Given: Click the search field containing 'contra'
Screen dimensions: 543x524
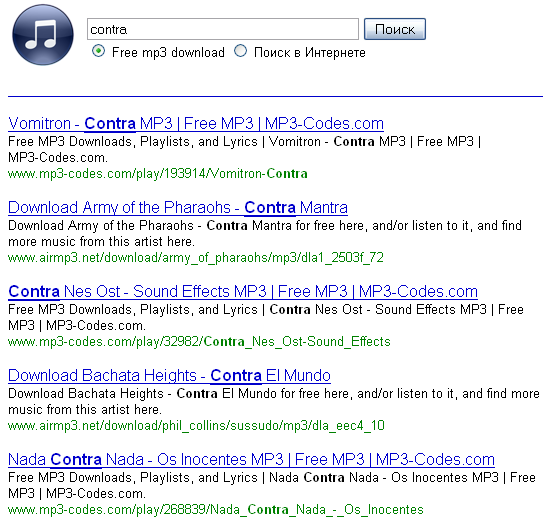Looking at the screenshot, I should click(x=223, y=29).
